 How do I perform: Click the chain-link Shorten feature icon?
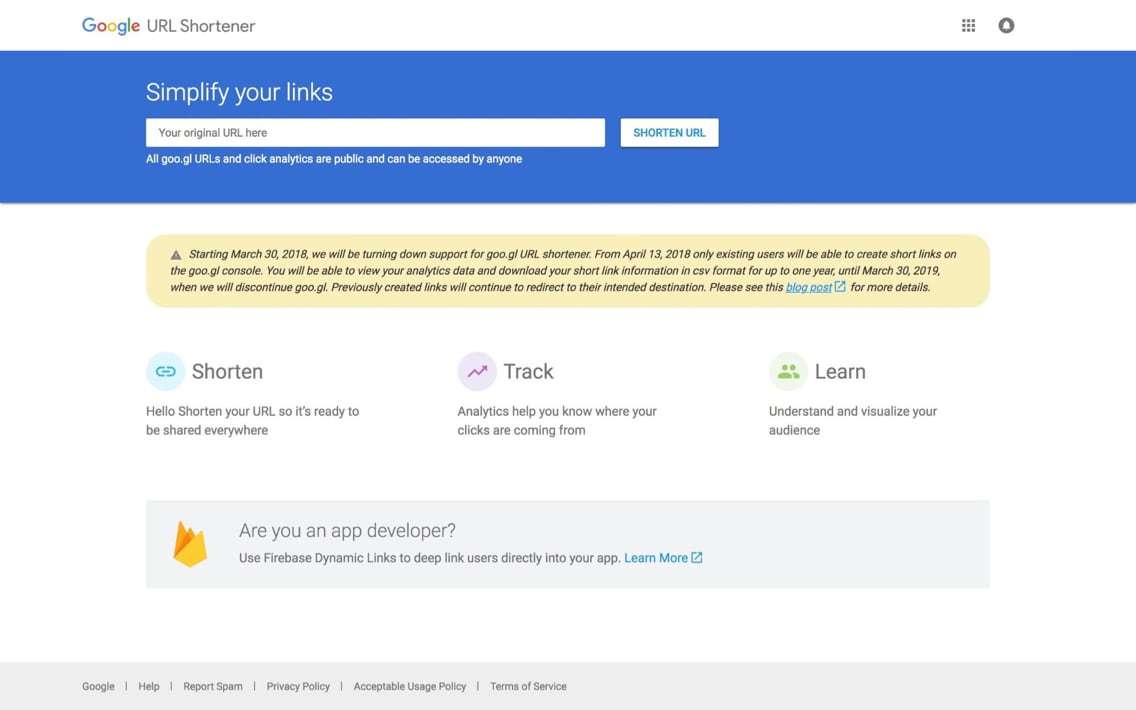(165, 371)
